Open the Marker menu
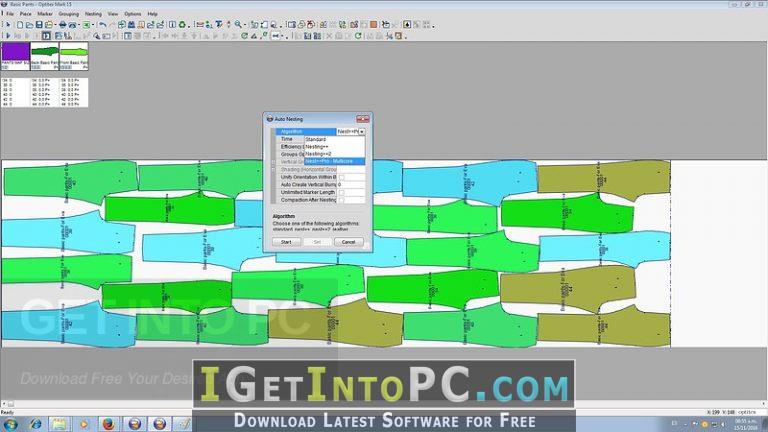 45,14
